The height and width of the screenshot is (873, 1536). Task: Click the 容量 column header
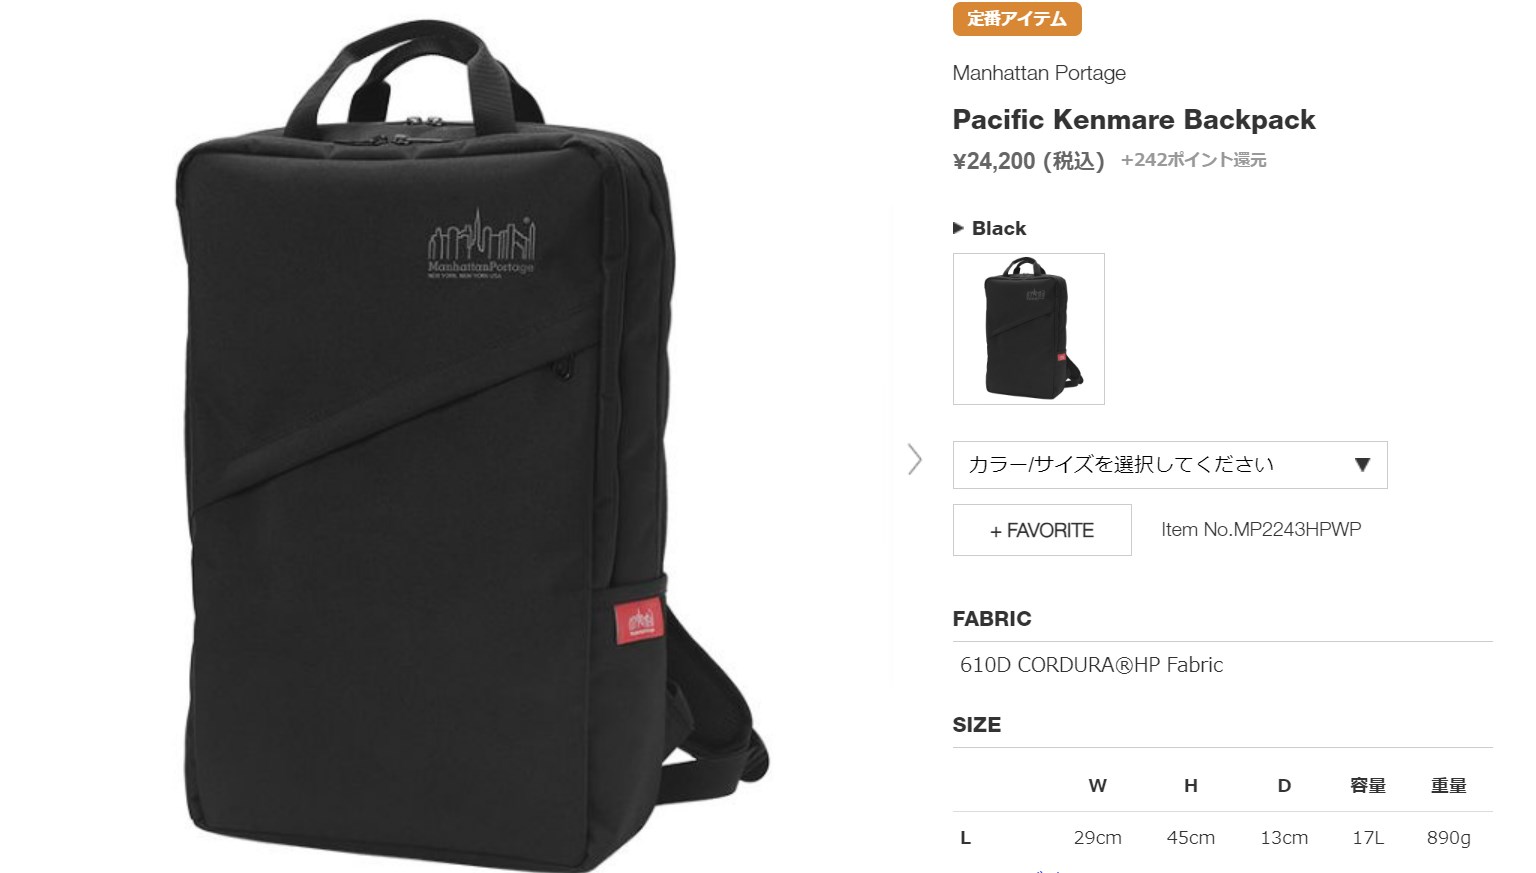(1368, 786)
